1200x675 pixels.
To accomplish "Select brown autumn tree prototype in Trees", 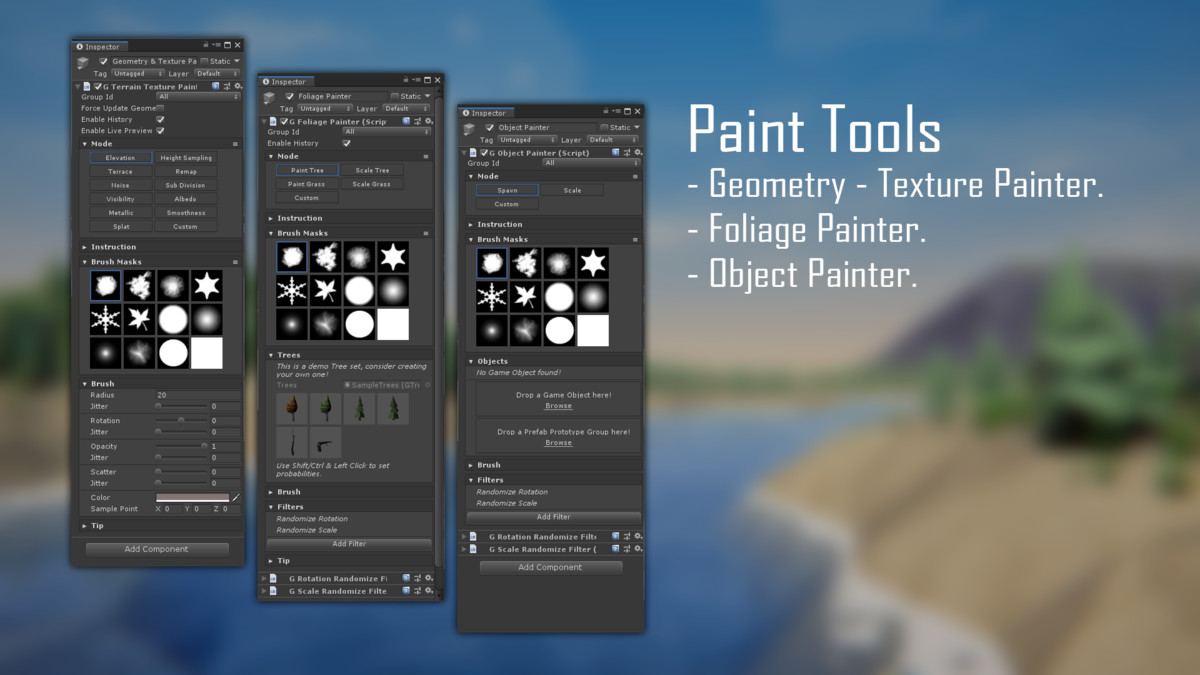I will click(x=293, y=408).
